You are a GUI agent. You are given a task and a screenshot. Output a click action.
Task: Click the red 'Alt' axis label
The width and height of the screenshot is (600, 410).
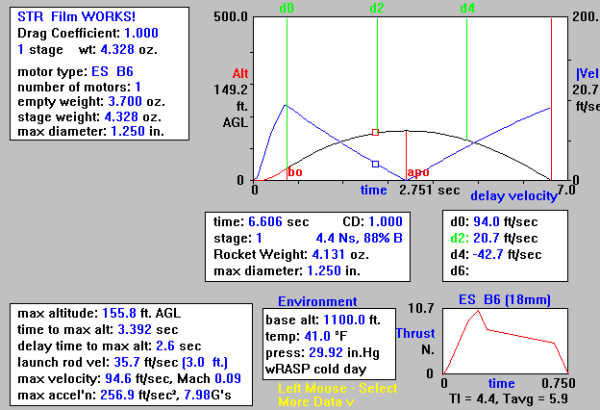pyautogui.click(x=240, y=73)
